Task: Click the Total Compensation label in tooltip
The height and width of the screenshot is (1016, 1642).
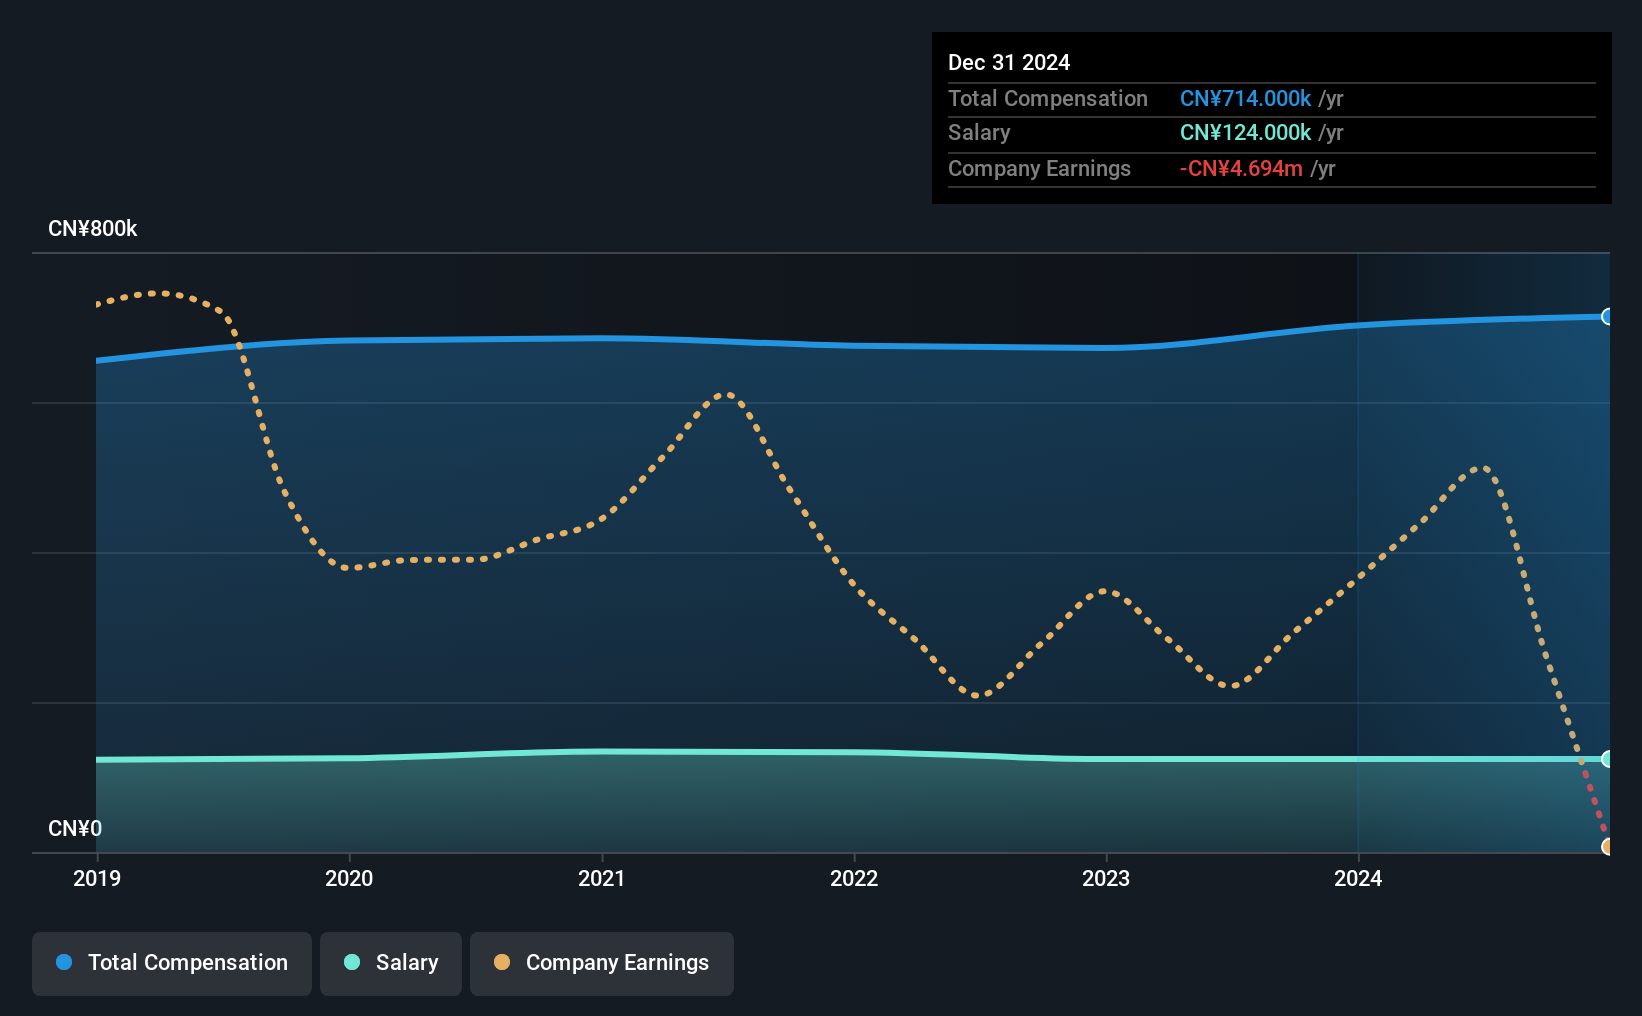Action: [x=1048, y=99]
